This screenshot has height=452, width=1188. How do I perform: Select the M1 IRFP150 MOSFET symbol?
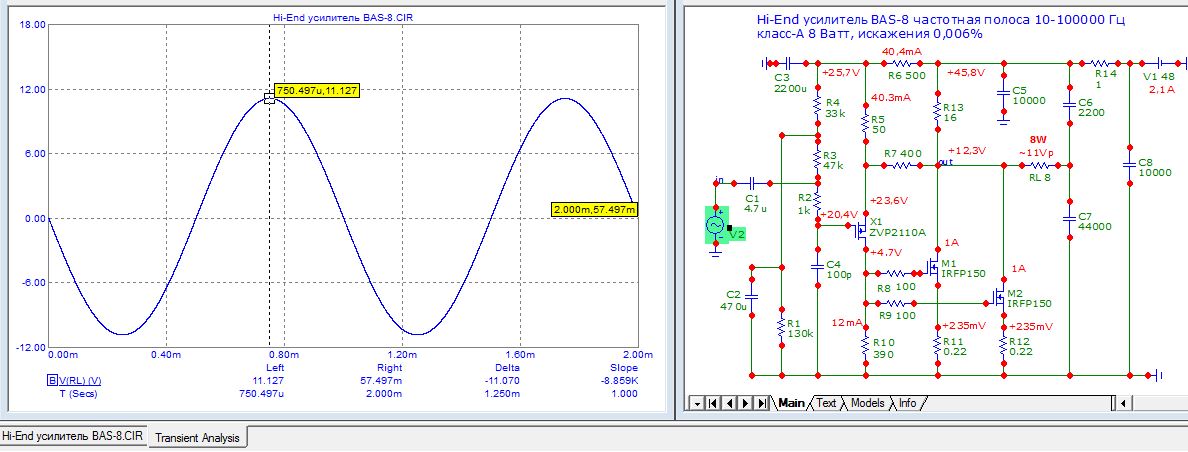(x=933, y=267)
